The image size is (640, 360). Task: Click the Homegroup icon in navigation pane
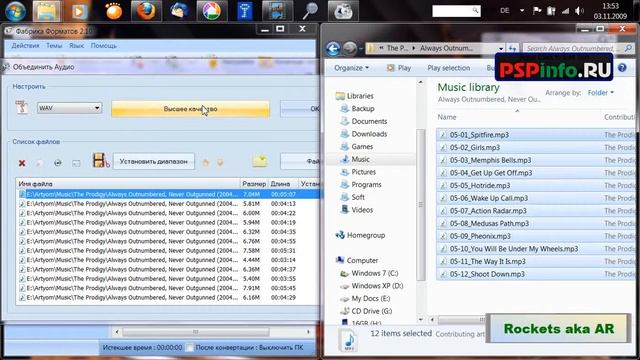tap(340, 235)
